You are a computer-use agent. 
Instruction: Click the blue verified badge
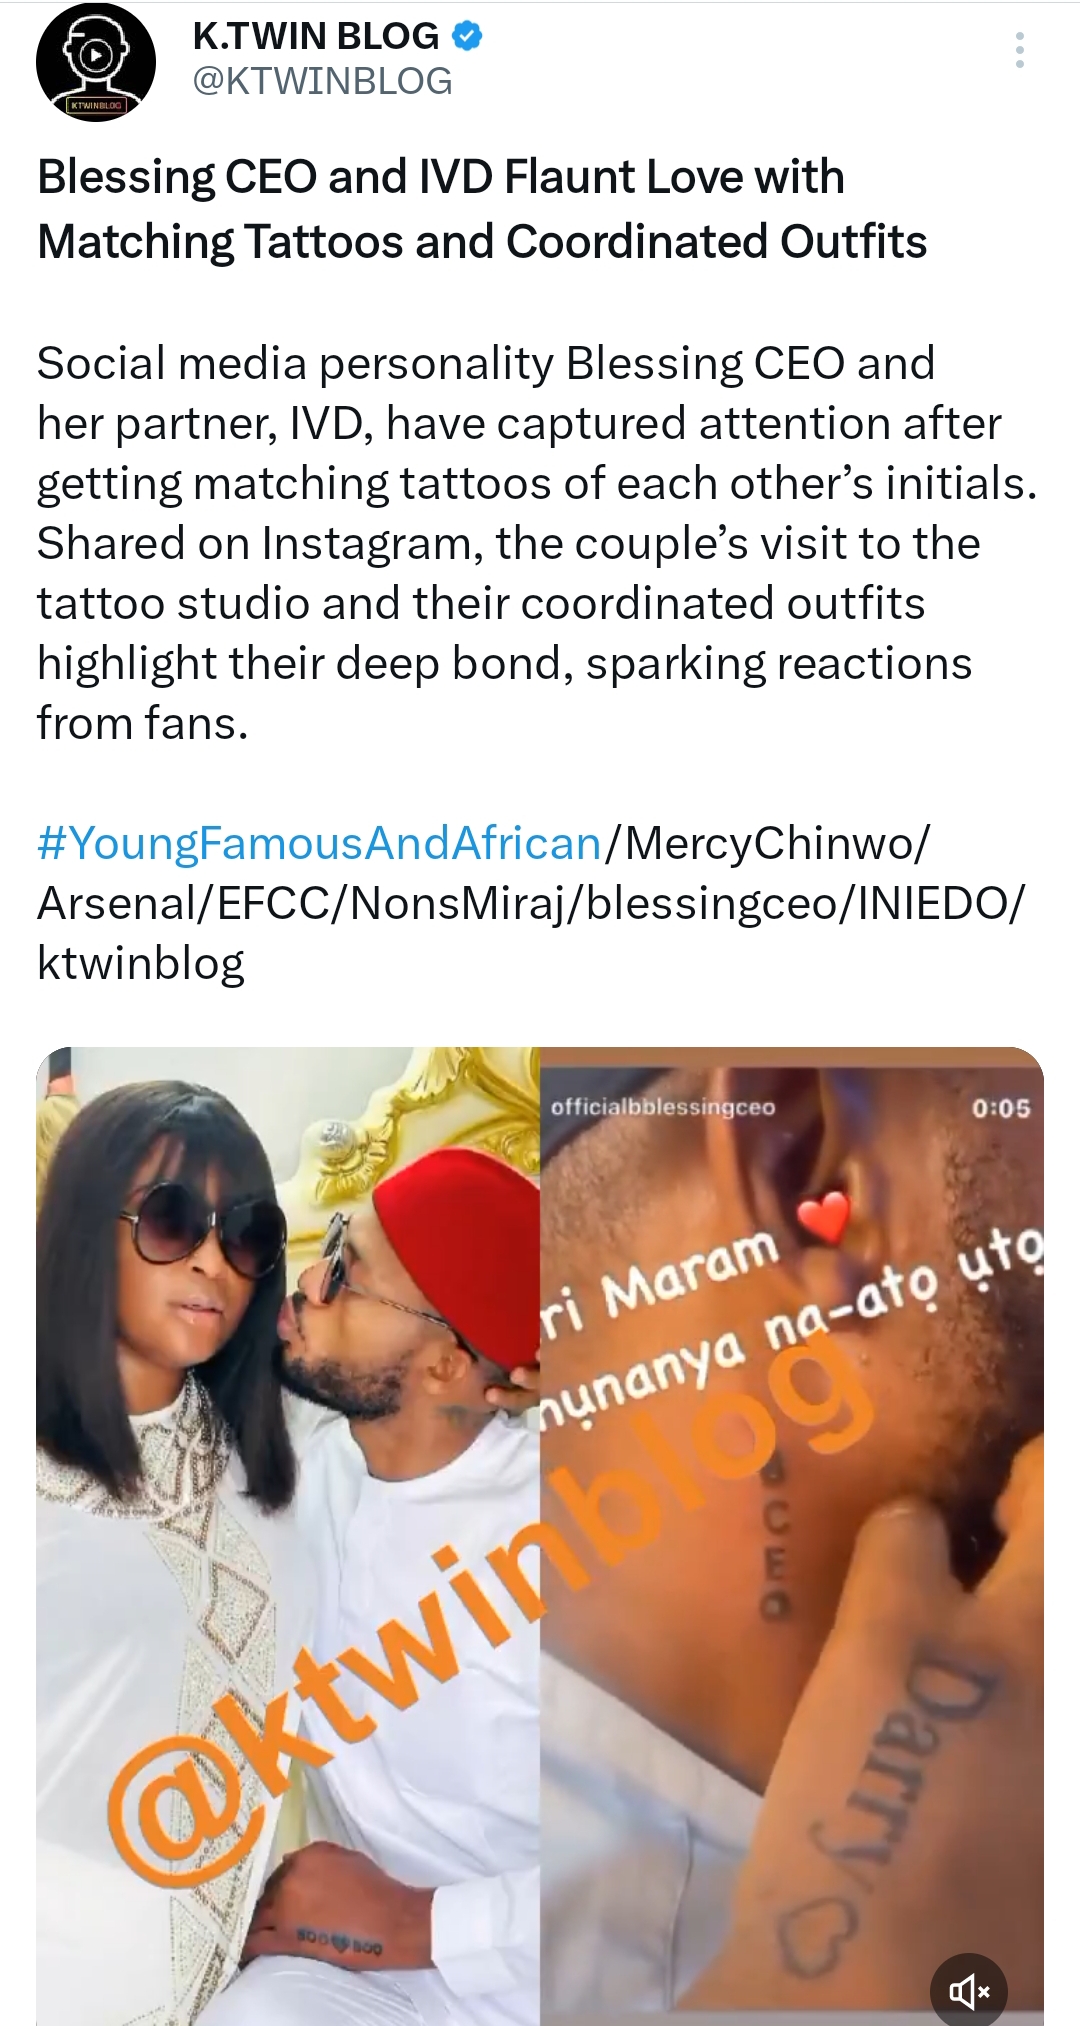[468, 37]
